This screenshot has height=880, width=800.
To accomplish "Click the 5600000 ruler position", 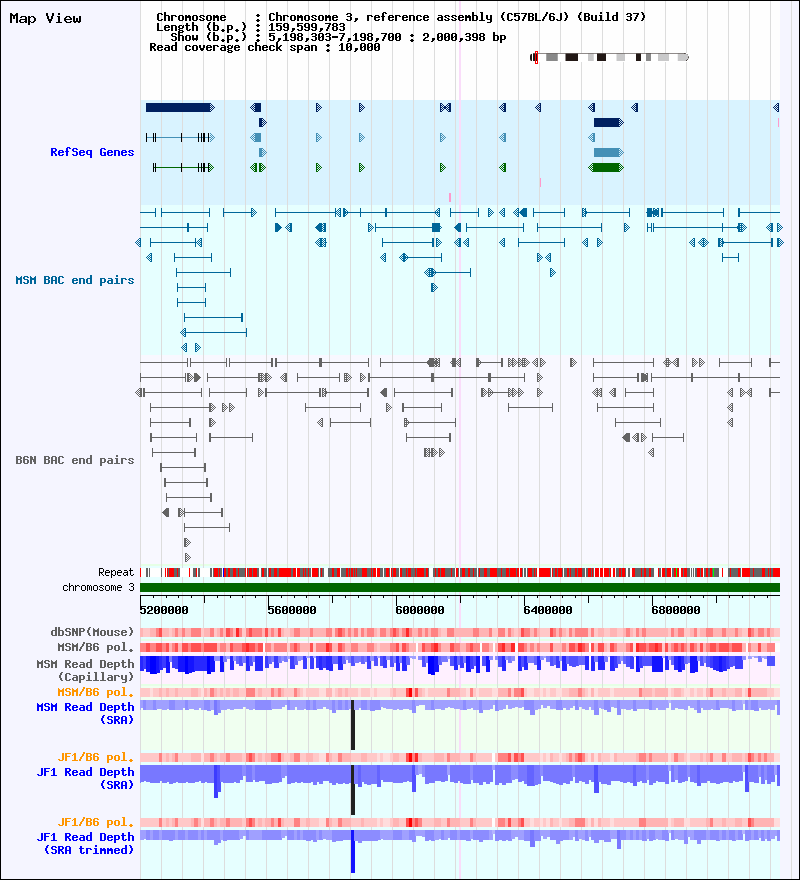I will click(292, 610).
